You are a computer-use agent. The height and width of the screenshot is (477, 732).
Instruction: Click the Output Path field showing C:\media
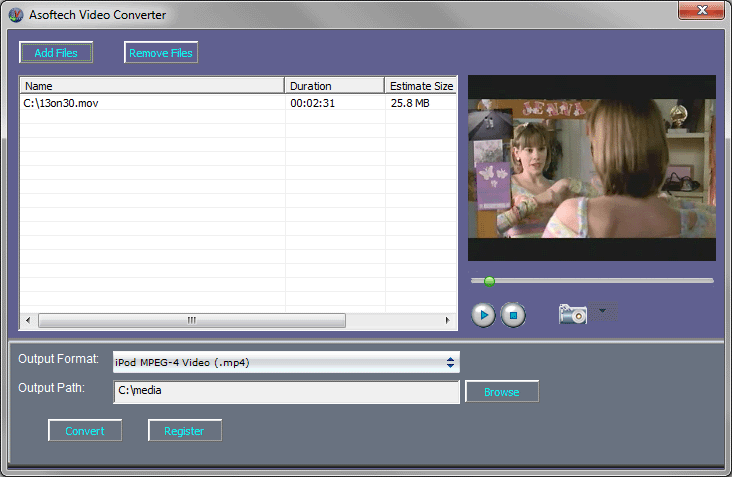tap(286, 392)
